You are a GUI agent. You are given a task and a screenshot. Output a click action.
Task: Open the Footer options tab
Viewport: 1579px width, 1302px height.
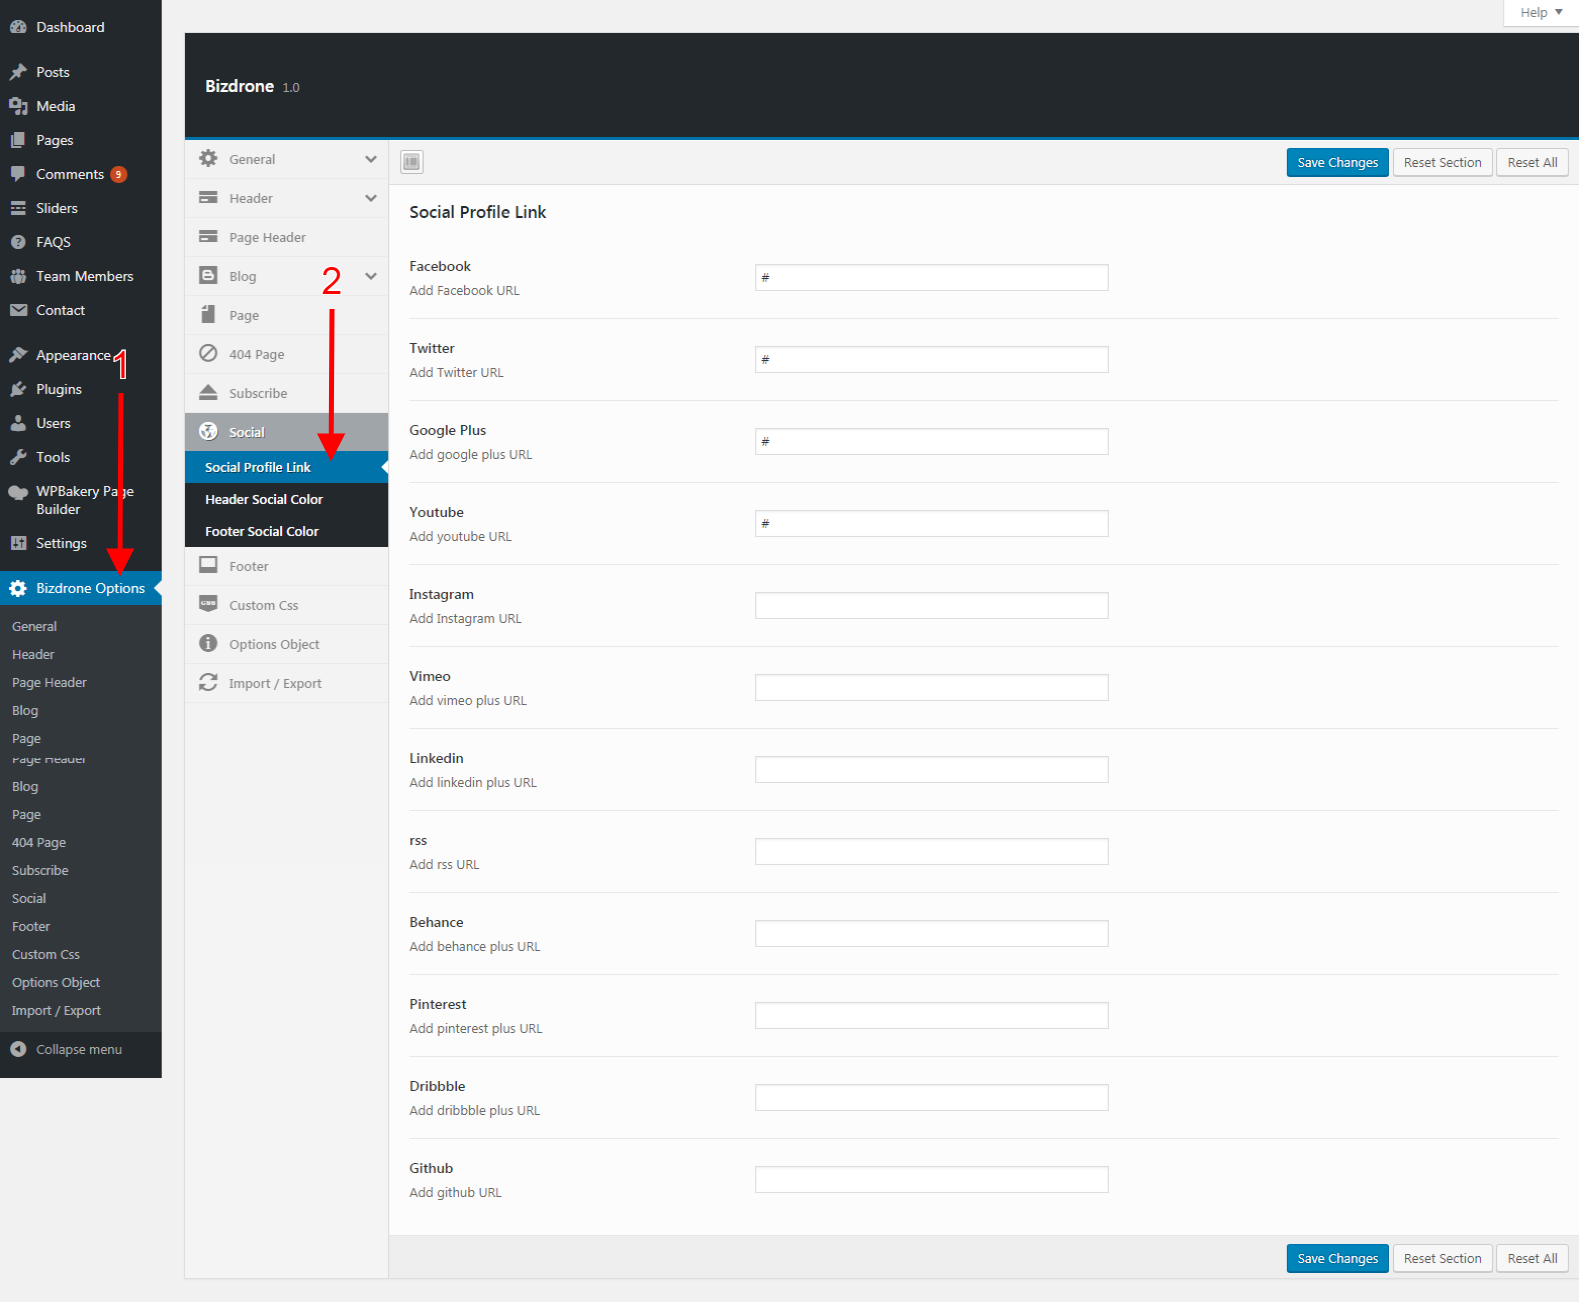[286, 566]
